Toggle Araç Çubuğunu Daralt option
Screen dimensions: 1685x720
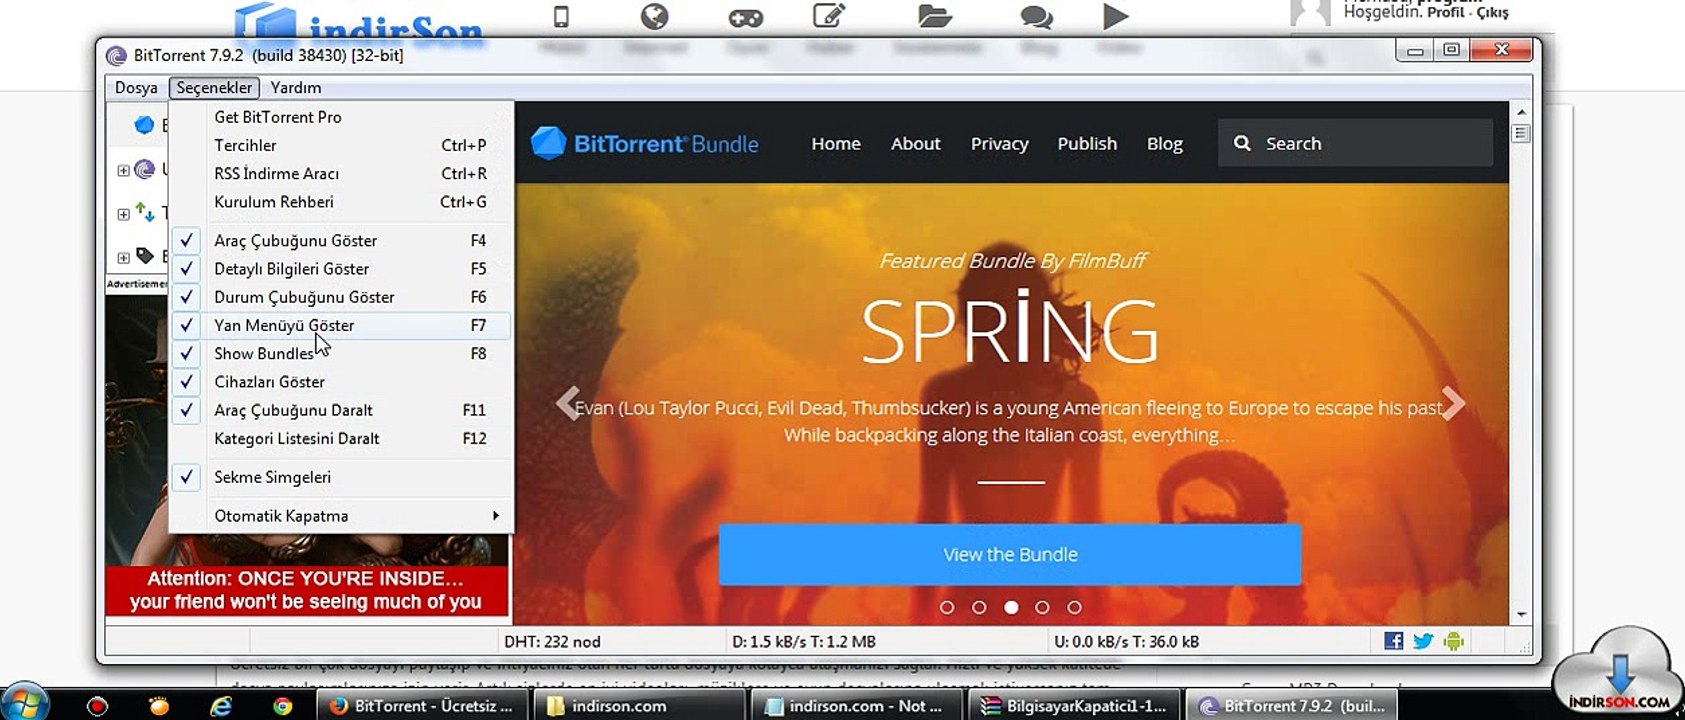click(x=342, y=410)
